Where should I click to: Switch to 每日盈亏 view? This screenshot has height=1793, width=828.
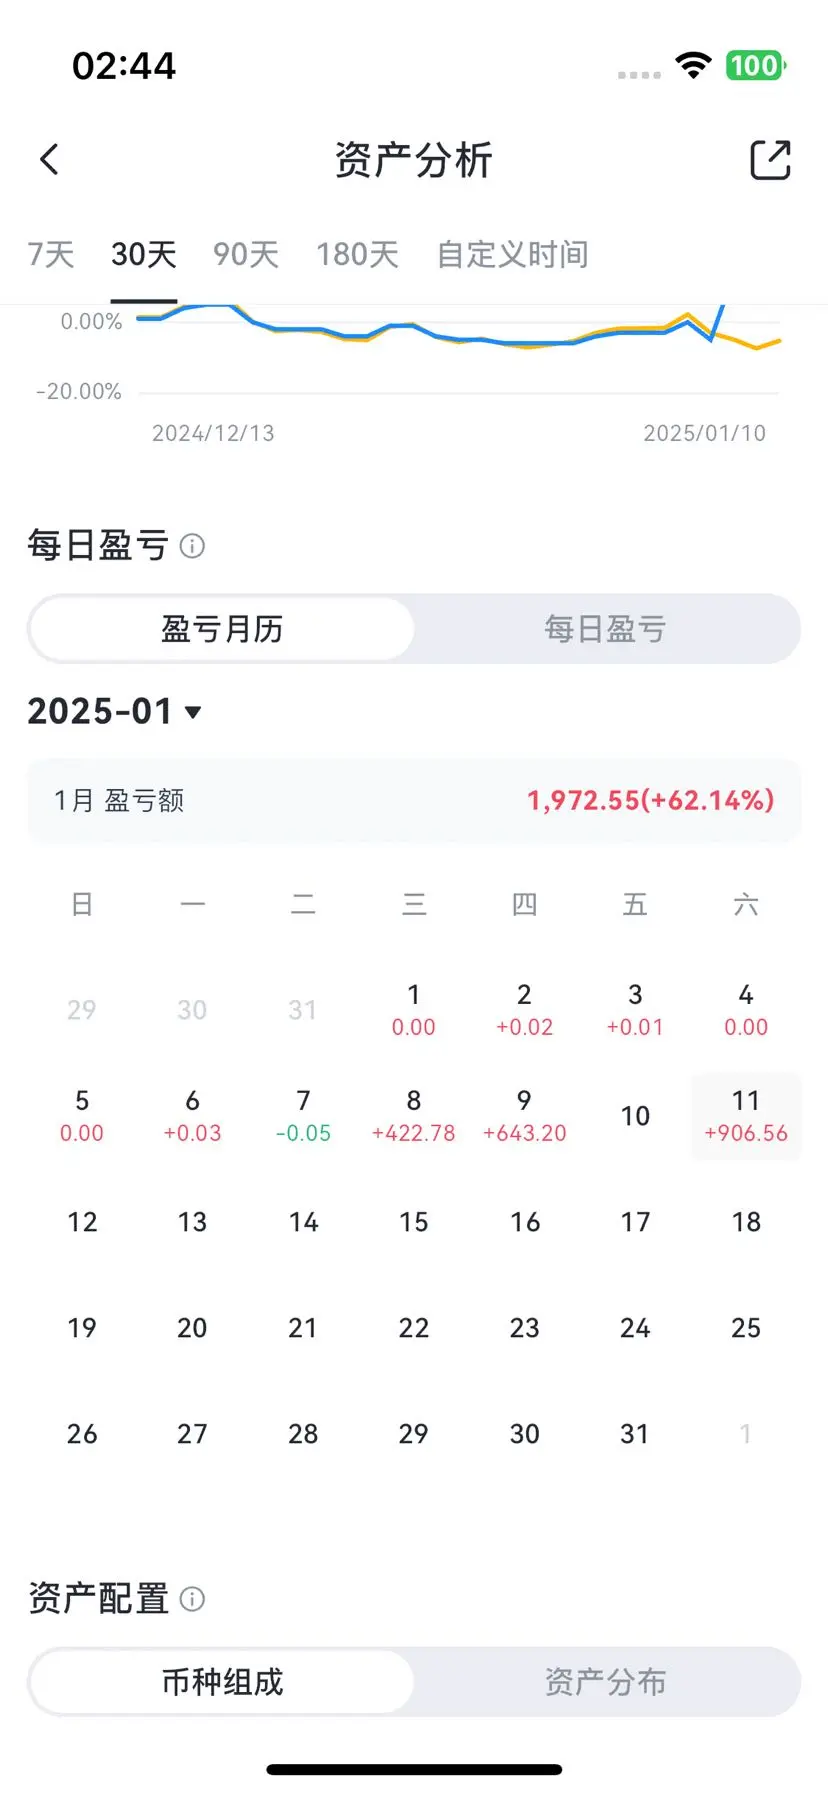(605, 629)
